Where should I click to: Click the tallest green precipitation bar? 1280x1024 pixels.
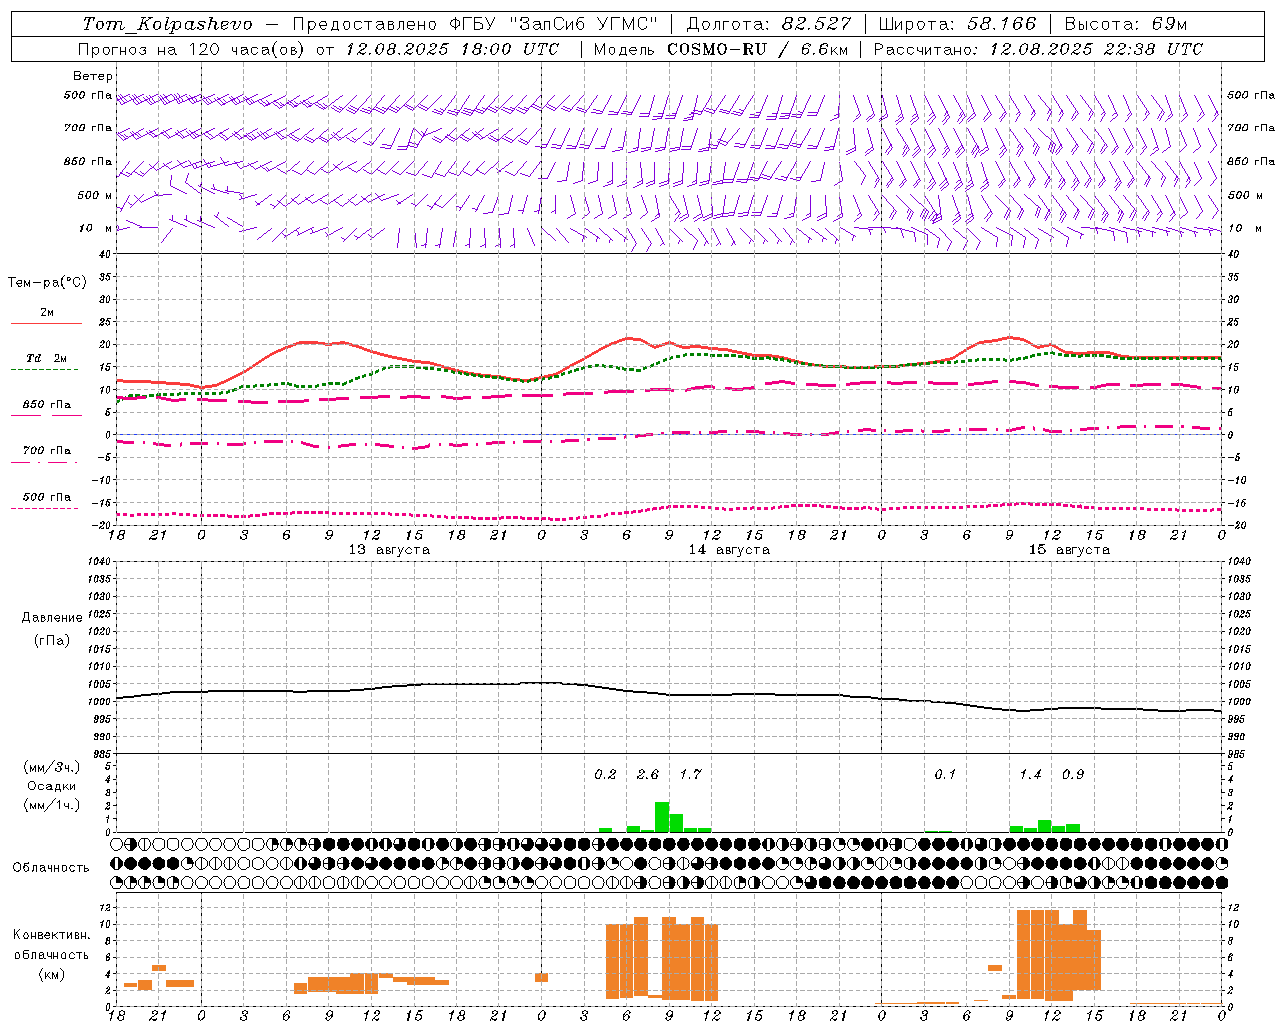coord(662,817)
